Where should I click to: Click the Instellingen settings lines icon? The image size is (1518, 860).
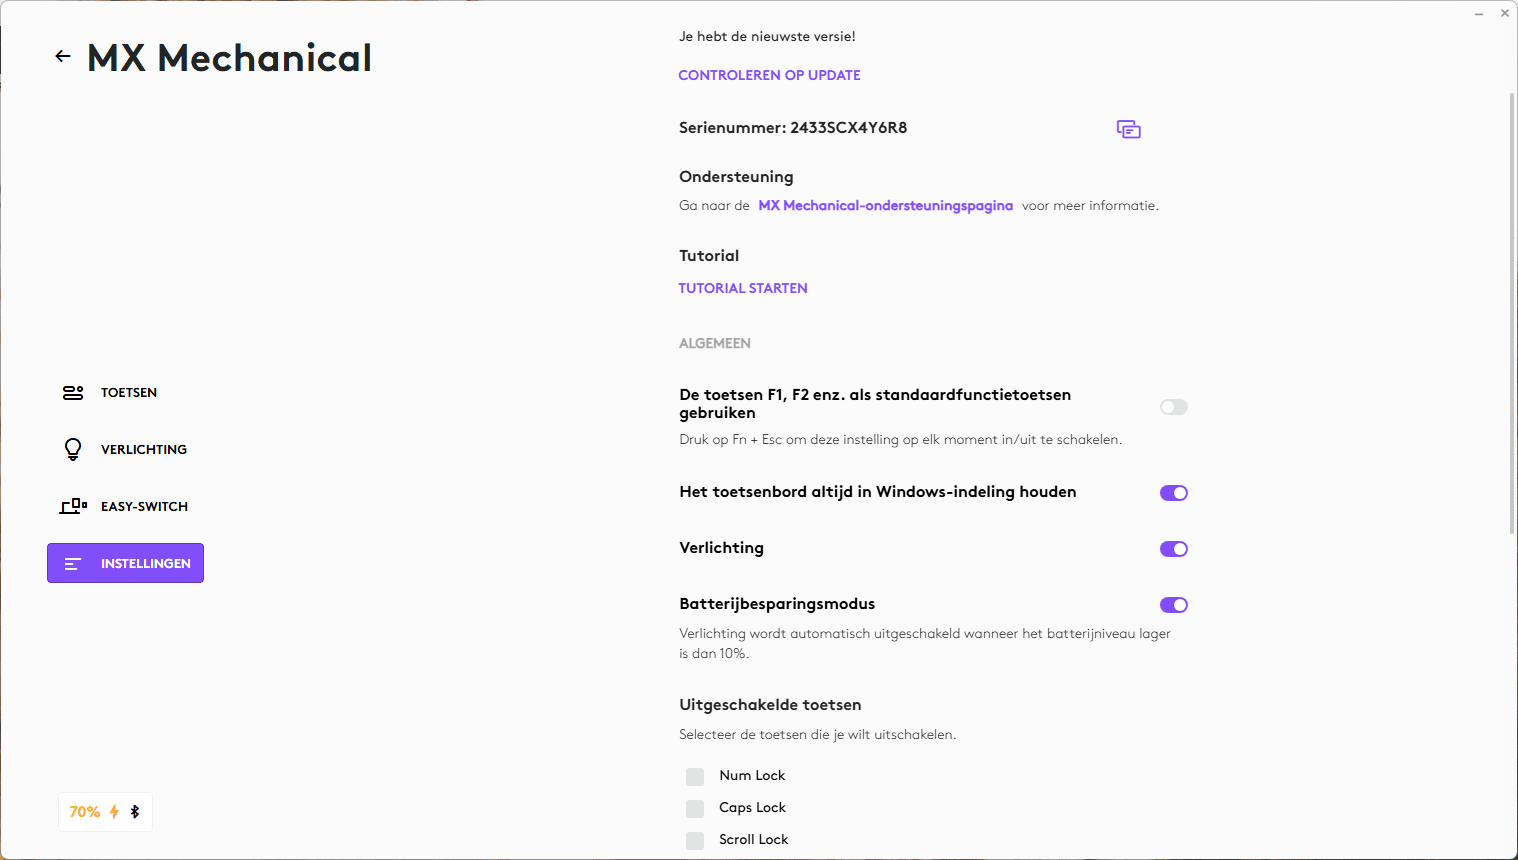point(73,564)
